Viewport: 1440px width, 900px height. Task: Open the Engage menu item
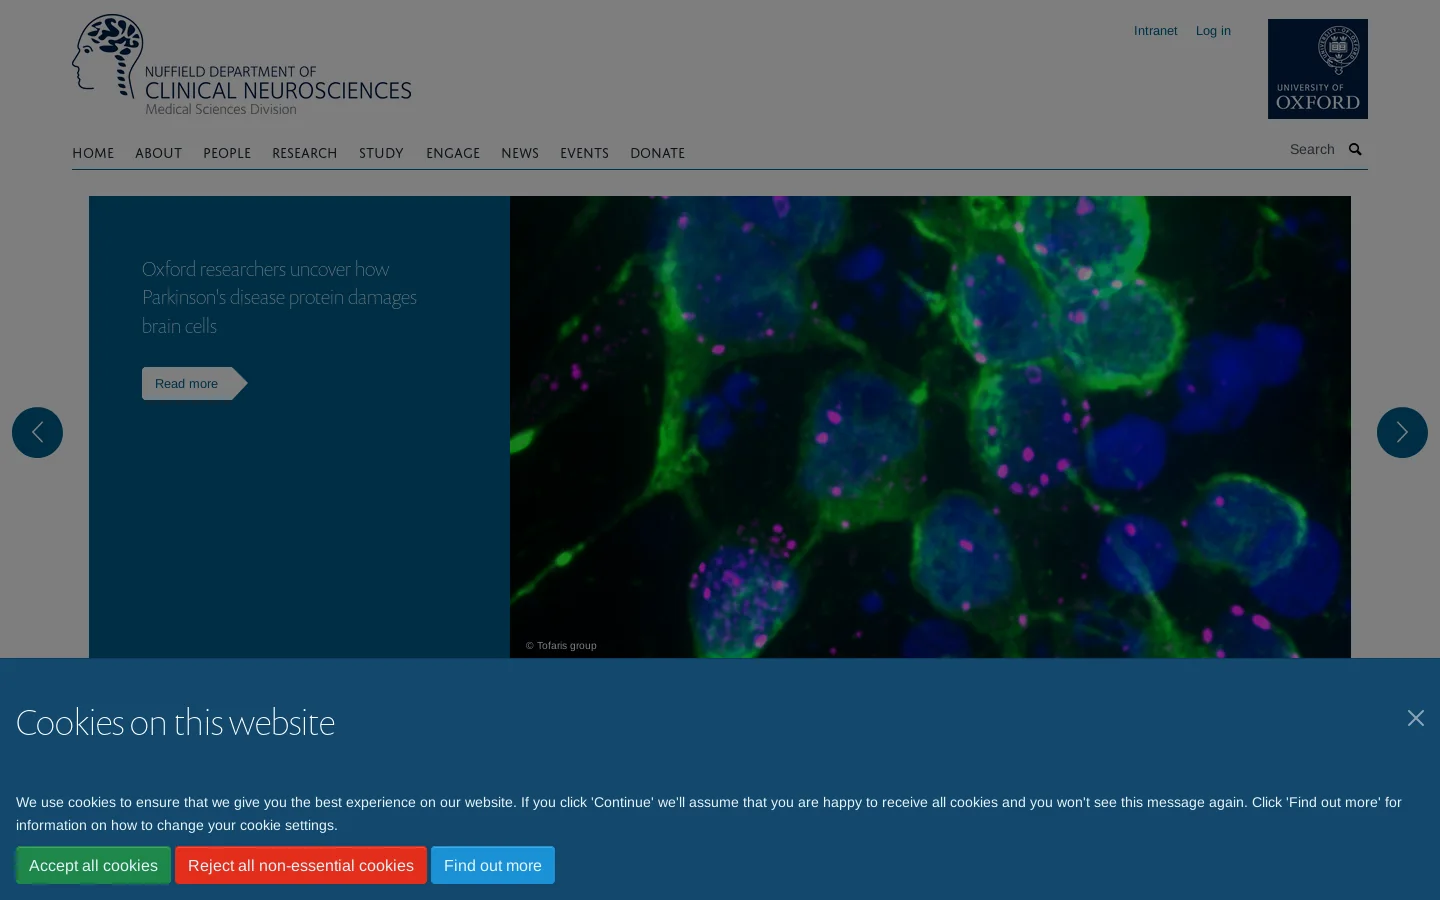click(453, 153)
